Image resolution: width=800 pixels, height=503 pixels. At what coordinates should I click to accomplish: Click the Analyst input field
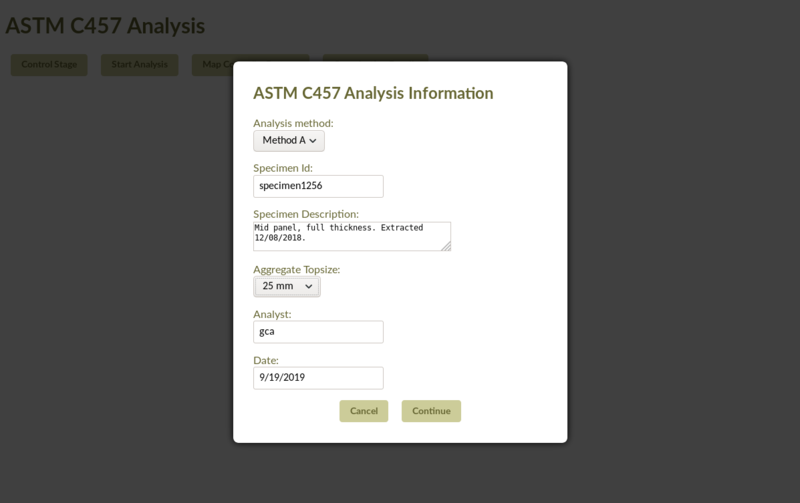coord(318,332)
